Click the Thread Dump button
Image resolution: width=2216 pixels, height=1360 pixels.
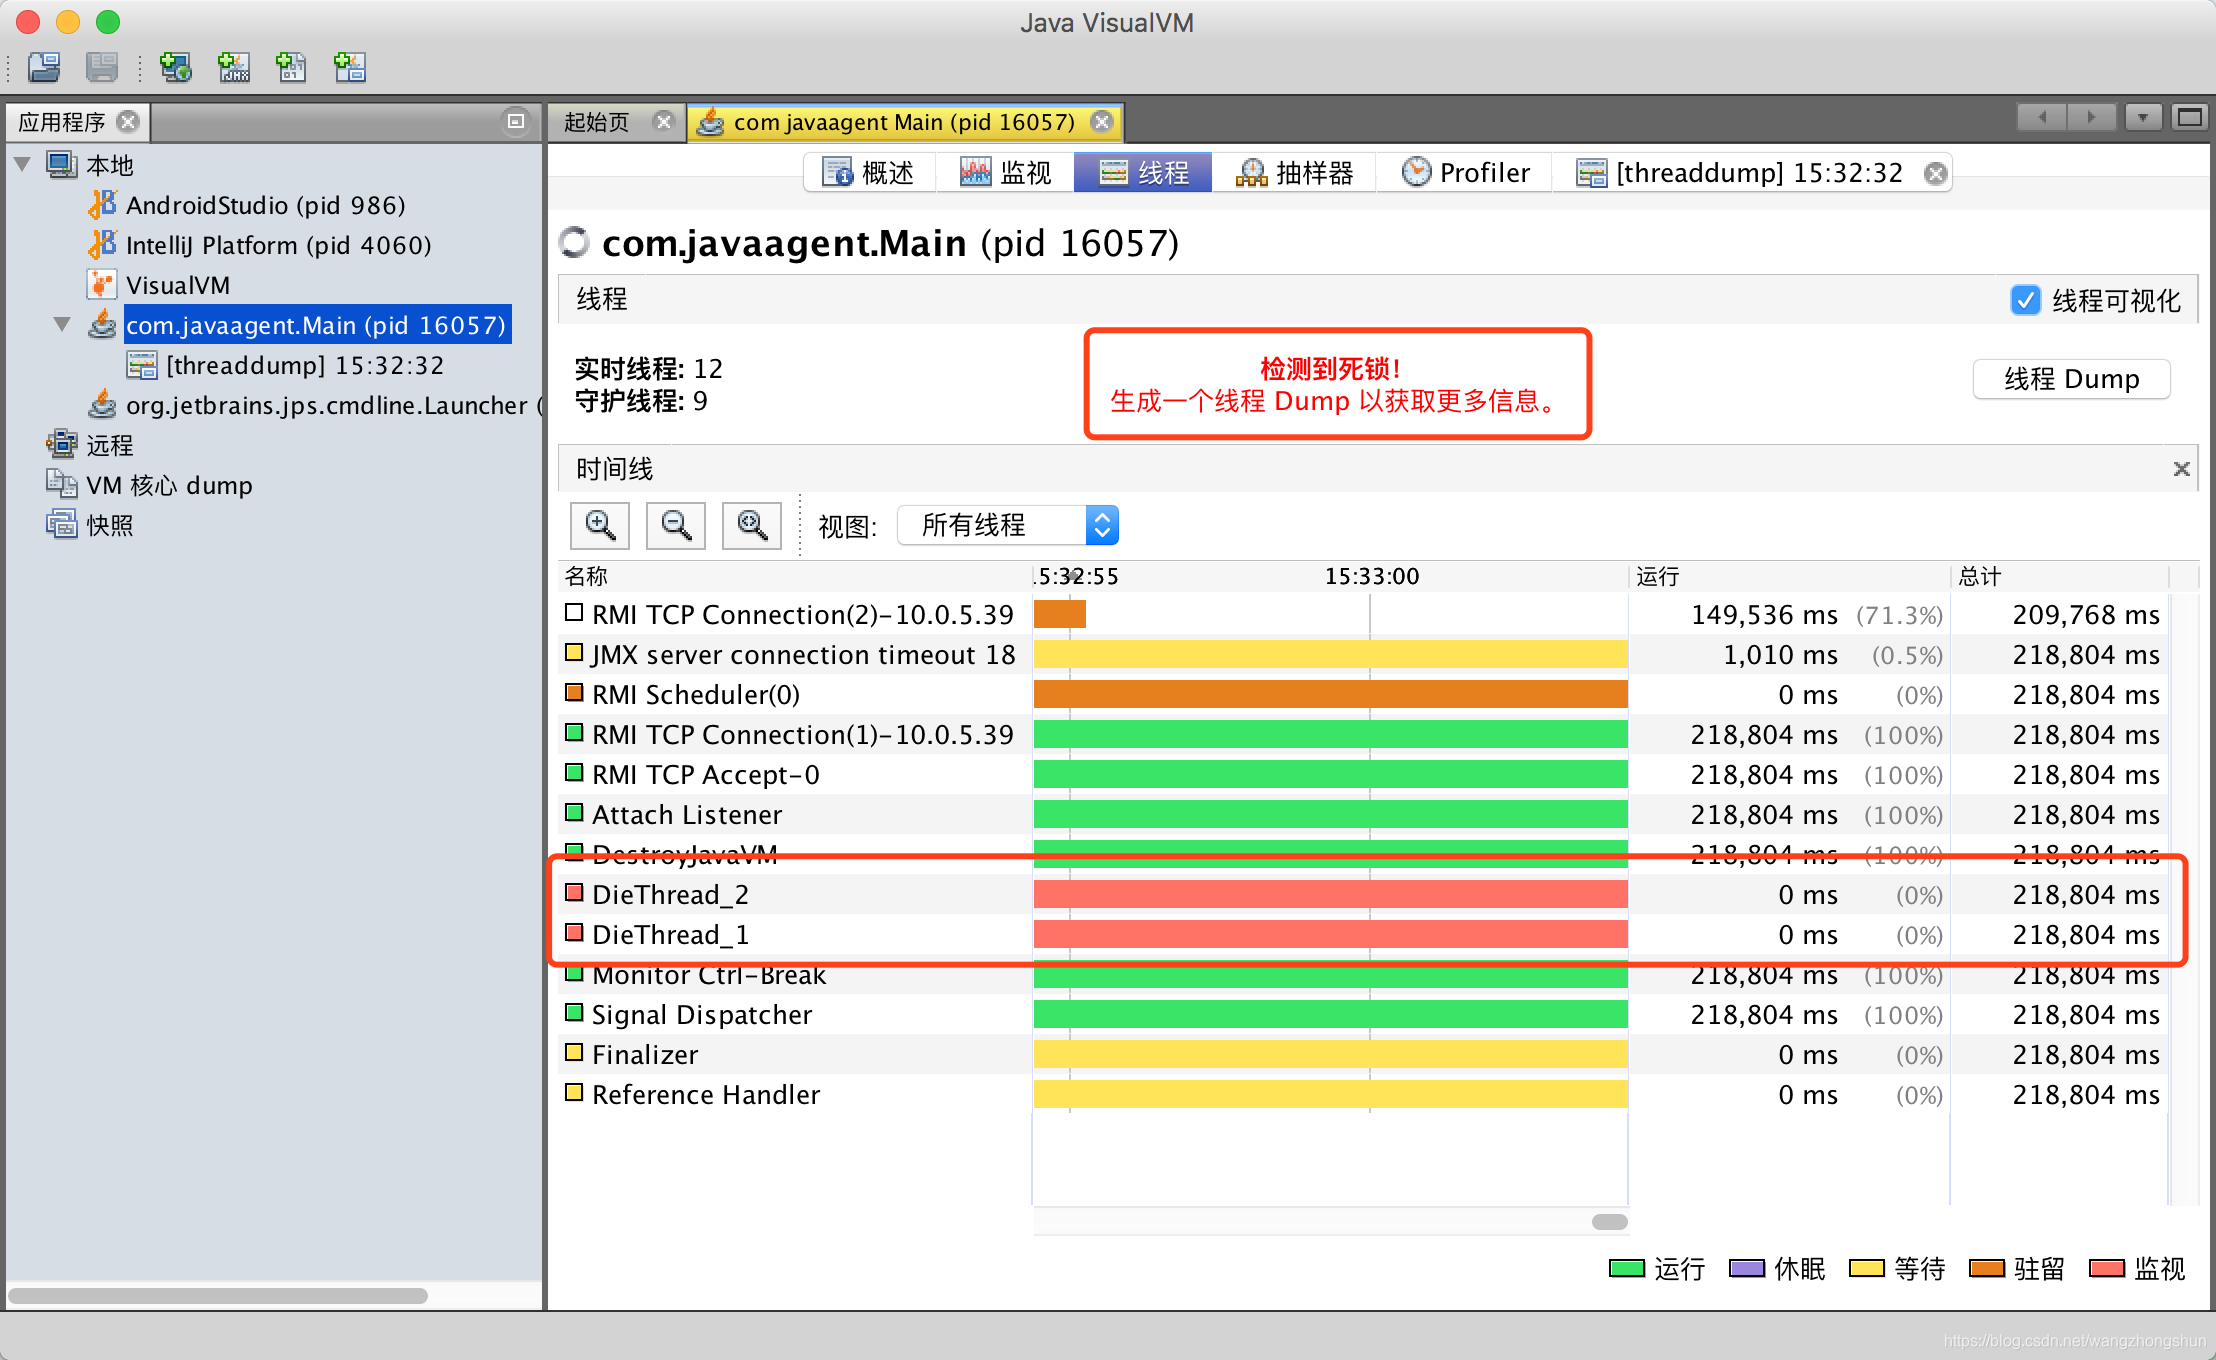[x=2071, y=379]
